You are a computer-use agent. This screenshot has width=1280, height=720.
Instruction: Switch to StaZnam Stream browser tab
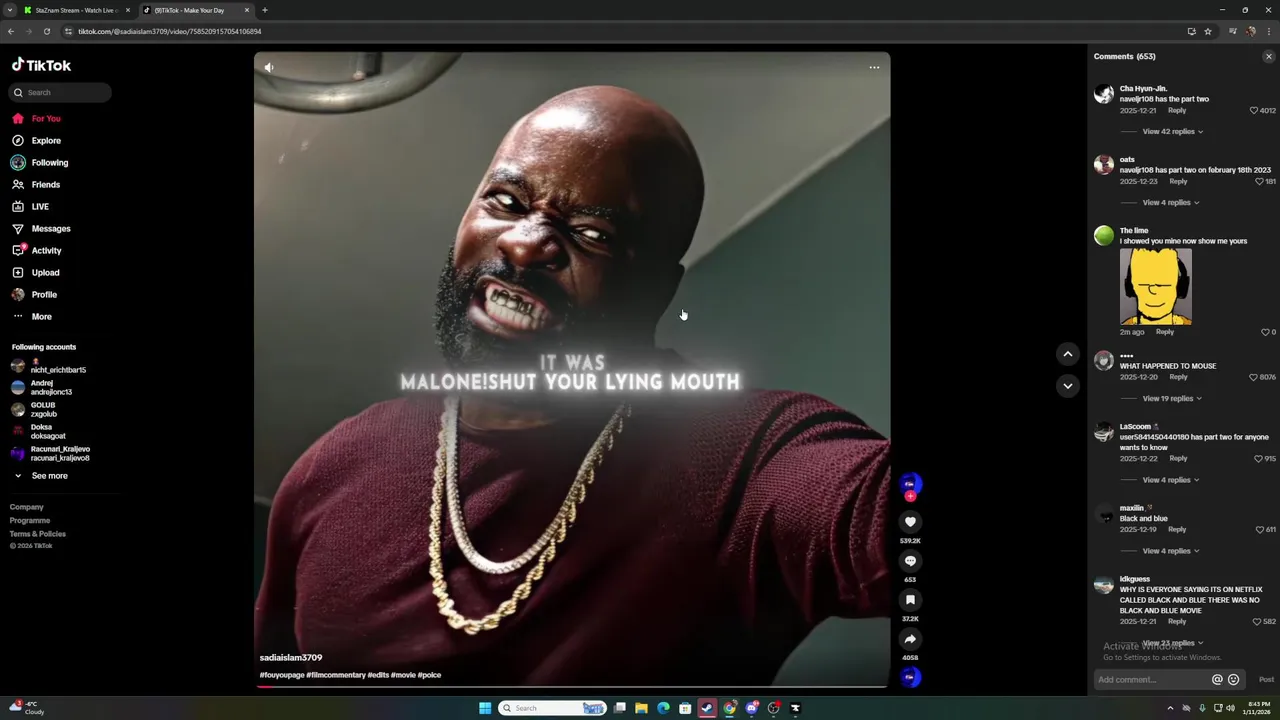[77, 10]
